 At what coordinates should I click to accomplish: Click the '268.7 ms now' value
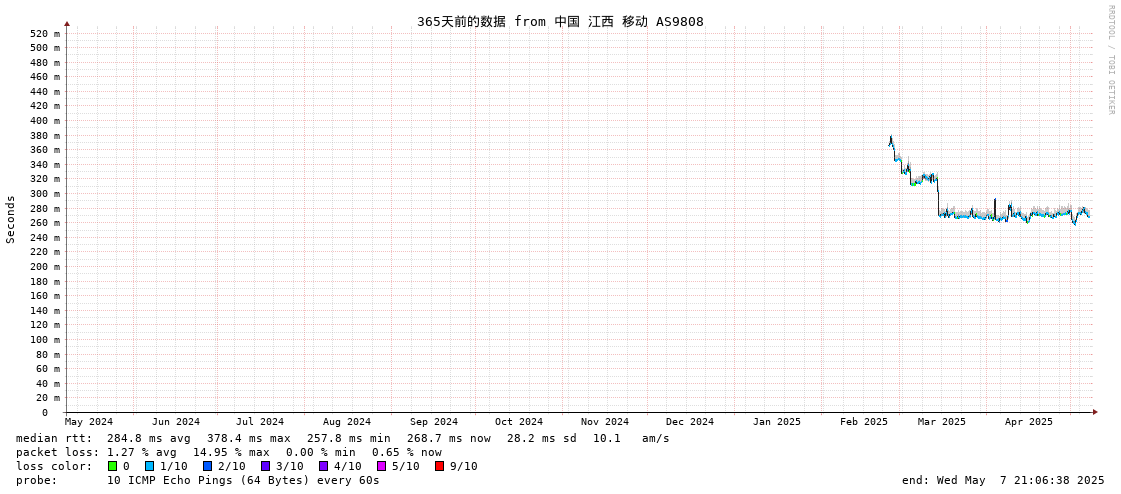(449, 438)
